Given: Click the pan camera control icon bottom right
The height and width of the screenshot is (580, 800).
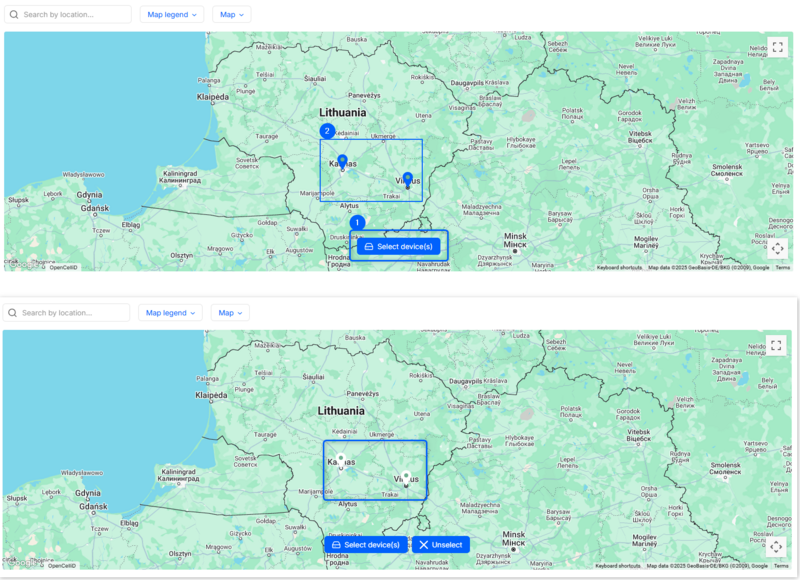Looking at the screenshot, I should (777, 250).
